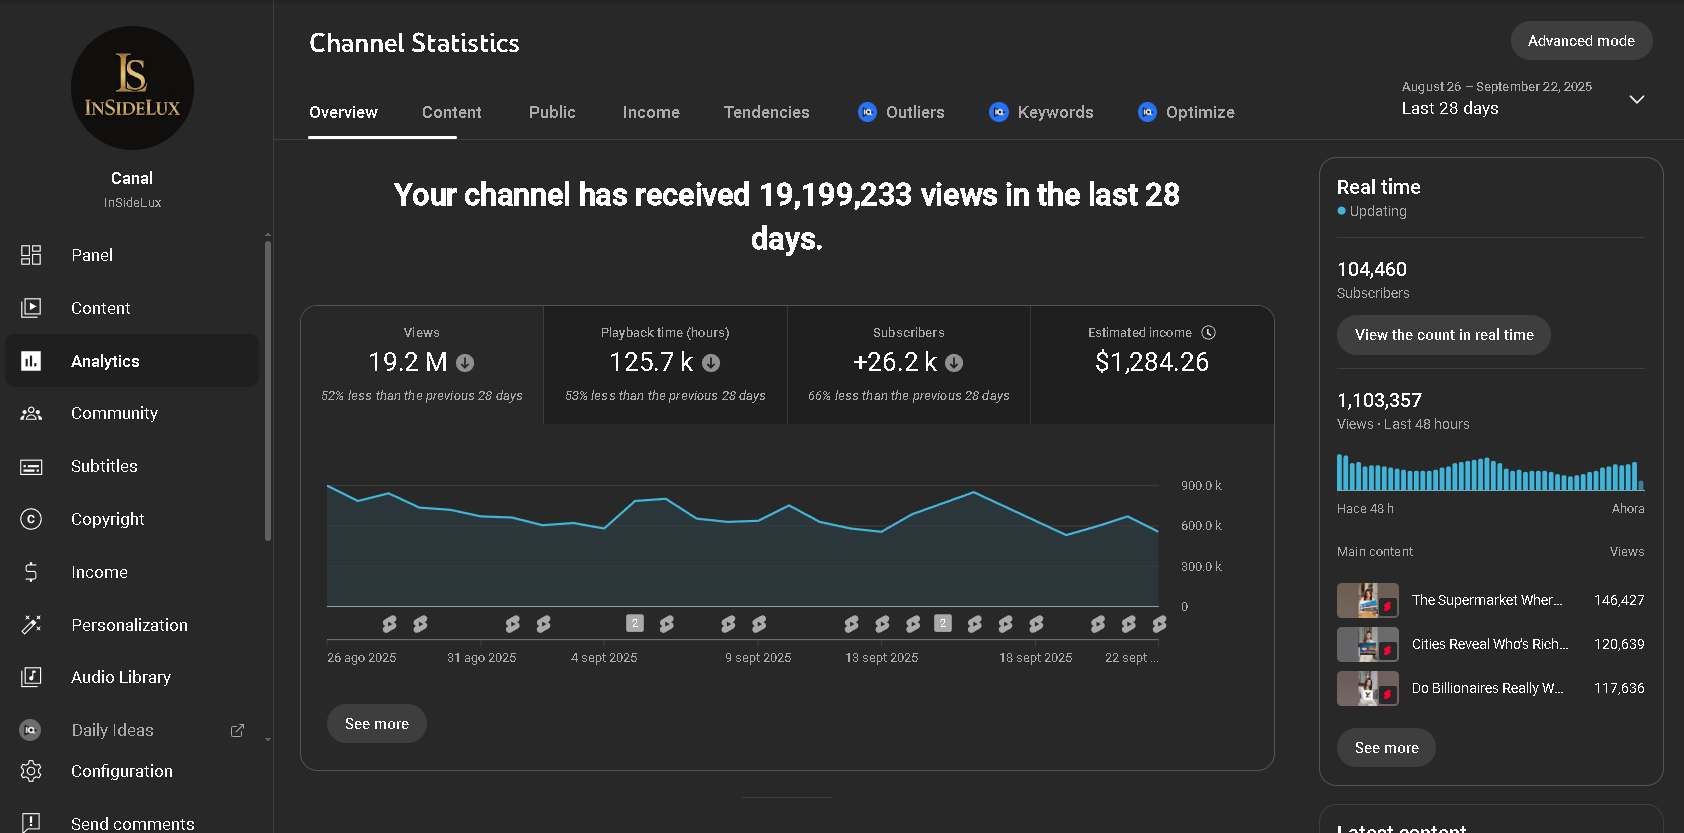Click the Community people icon
Viewport: 1684px width, 833px height.
pyautogui.click(x=31, y=413)
